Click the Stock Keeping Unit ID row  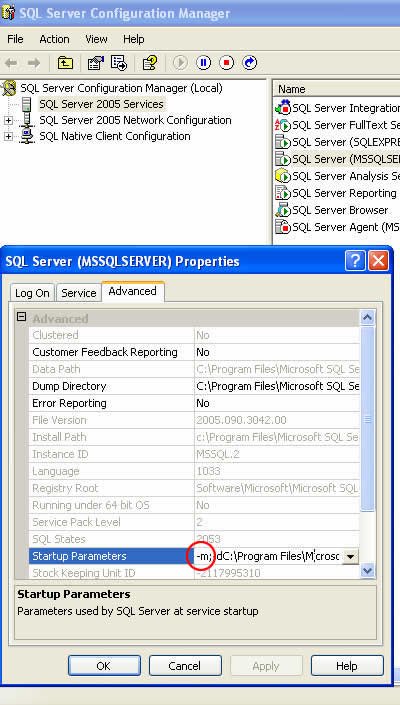(194, 573)
